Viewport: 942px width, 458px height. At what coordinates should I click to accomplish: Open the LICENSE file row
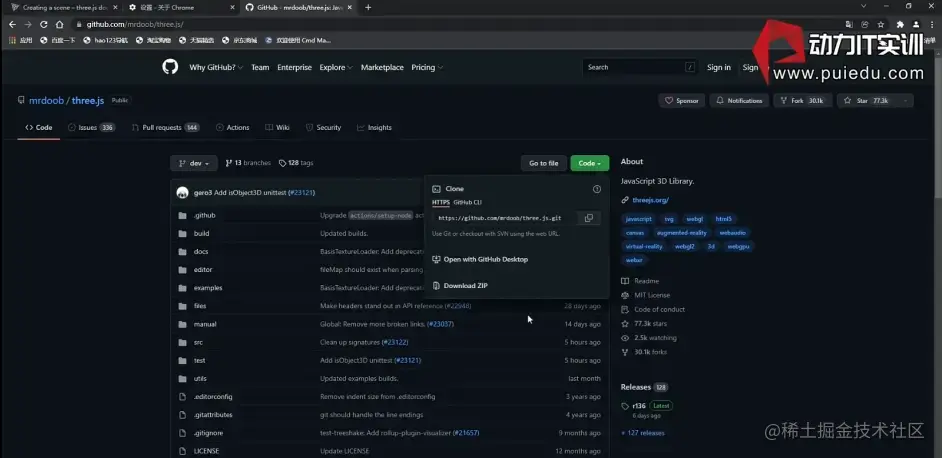[x=389, y=451]
